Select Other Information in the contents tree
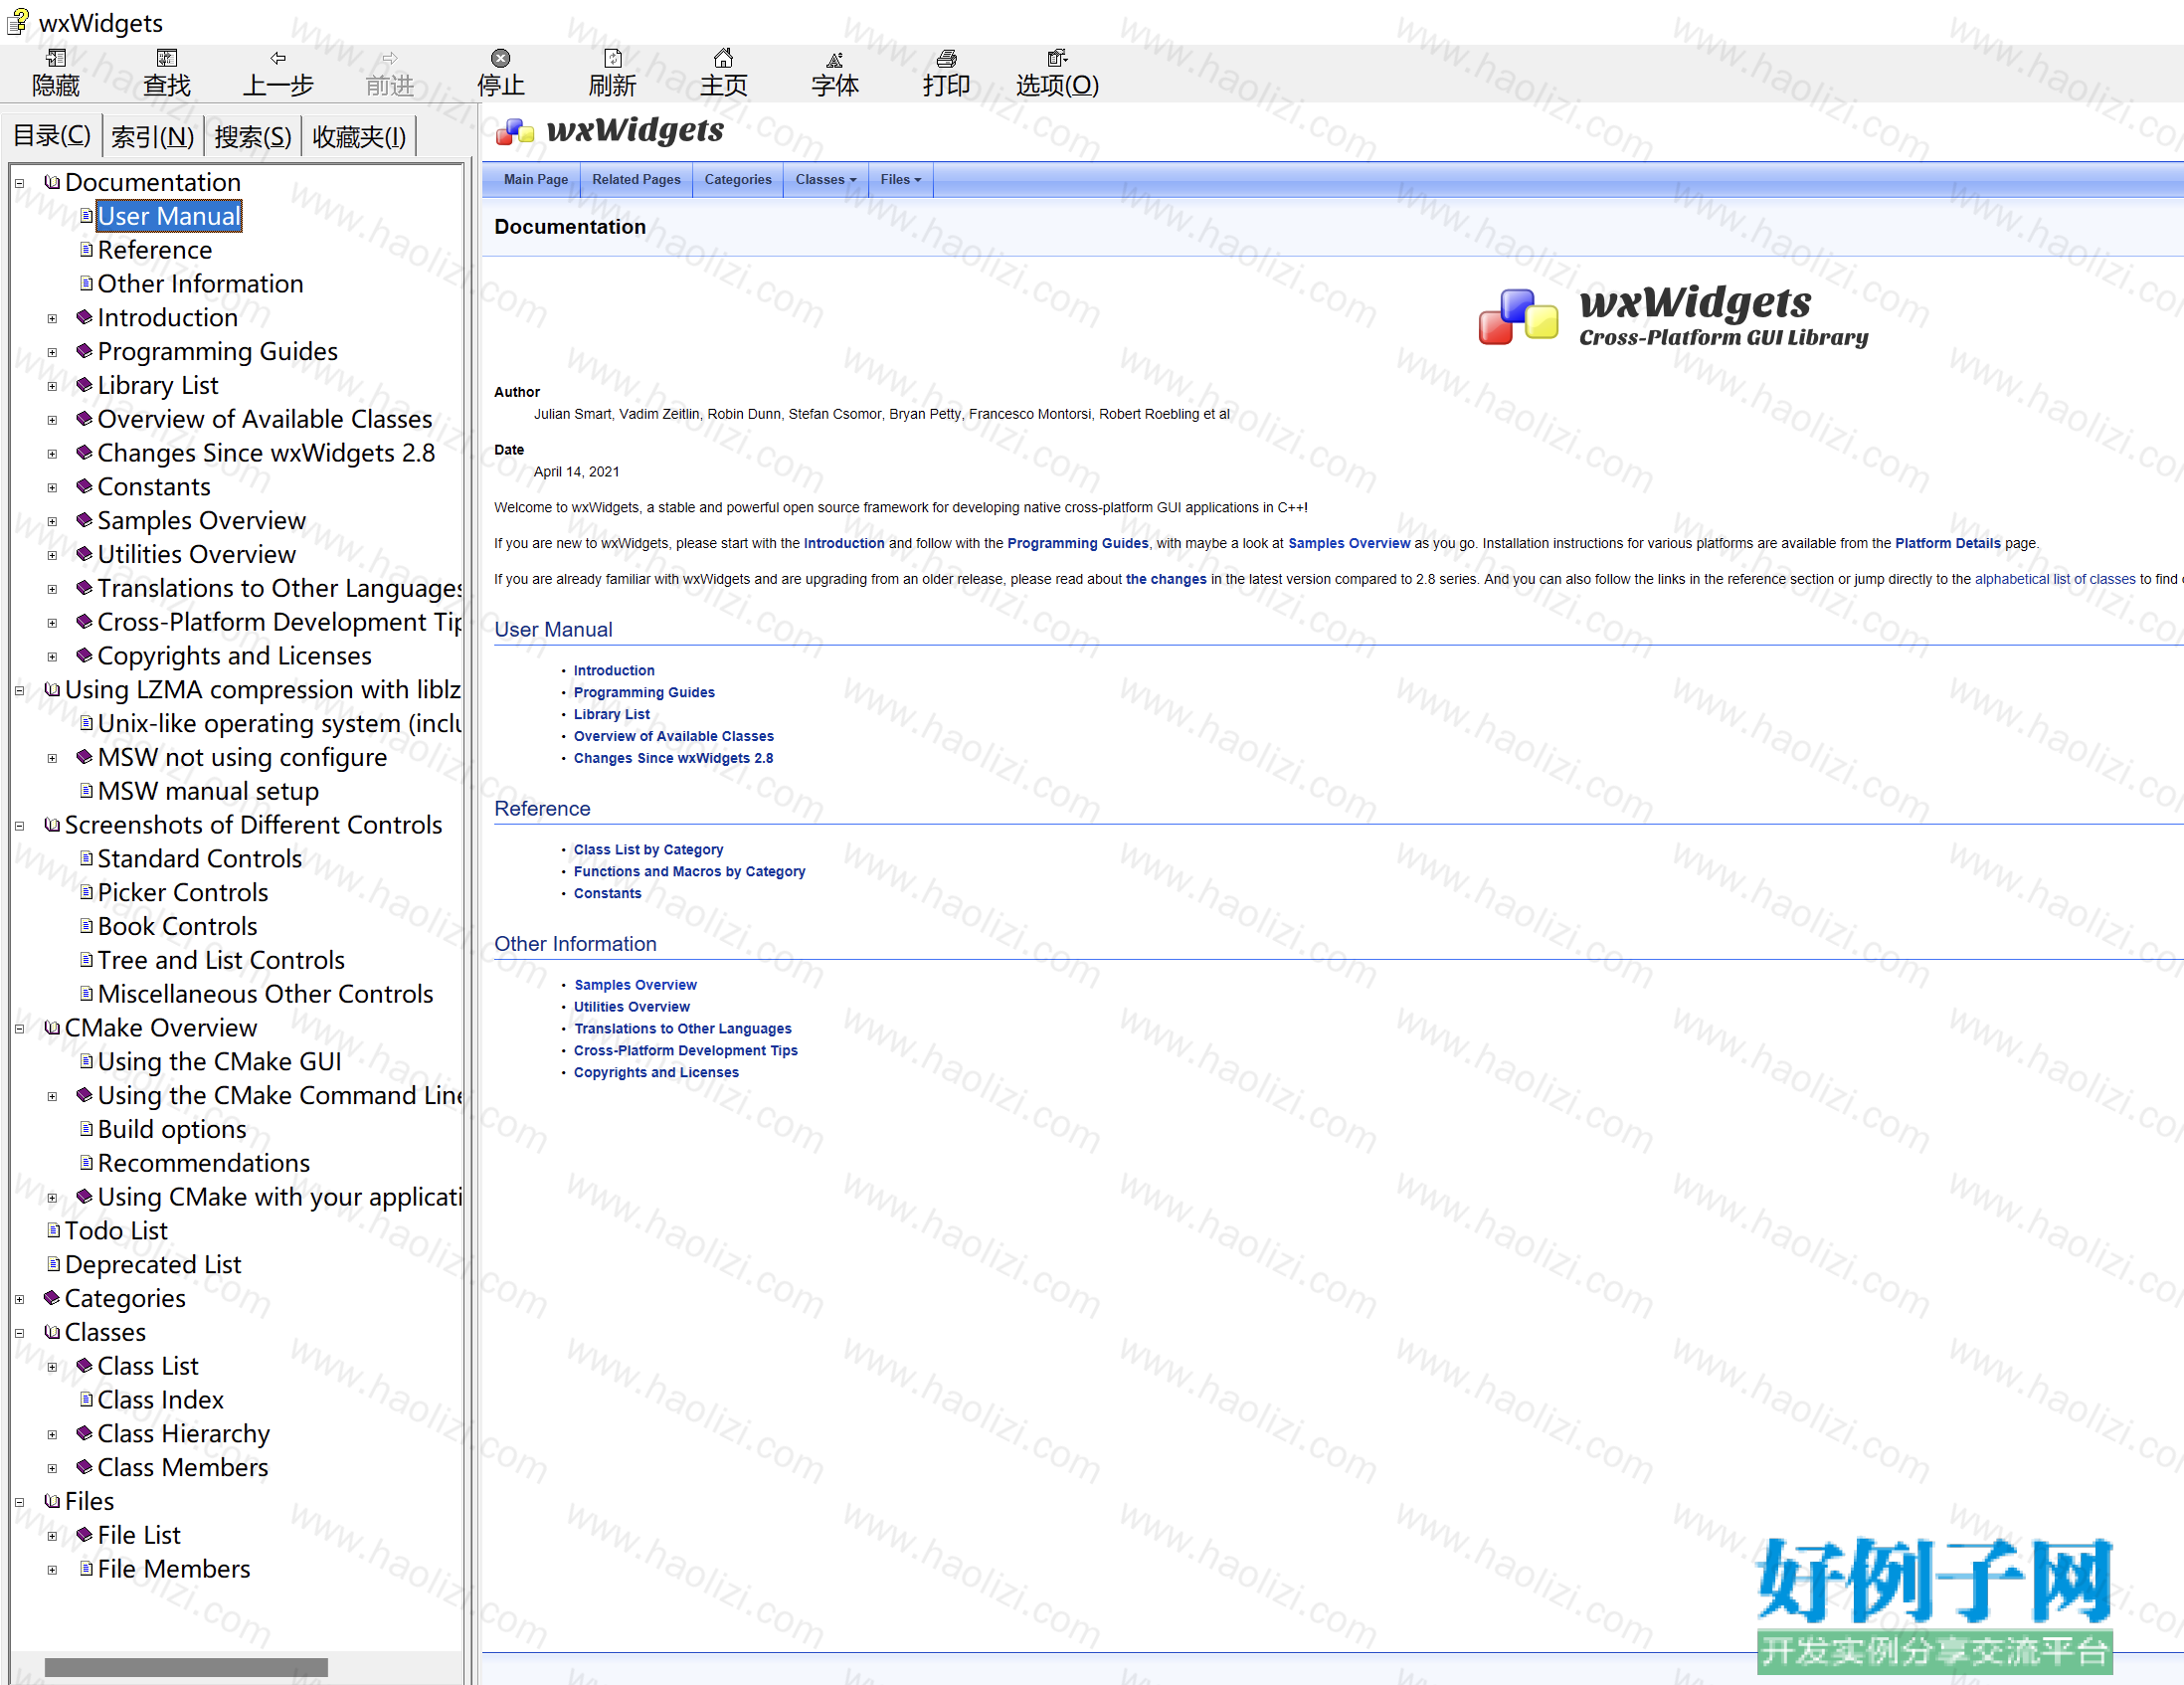Image resolution: width=2184 pixels, height=1685 pixels. pos(200,284)
